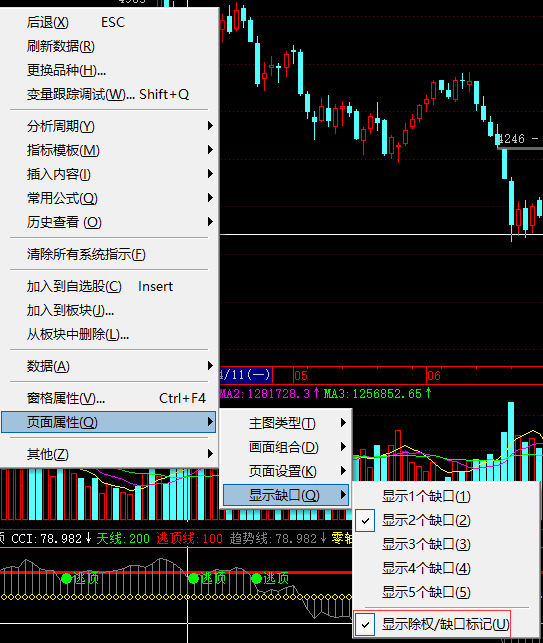
Task: Open the 分析周期(Y) submenu
Action: 109,126
